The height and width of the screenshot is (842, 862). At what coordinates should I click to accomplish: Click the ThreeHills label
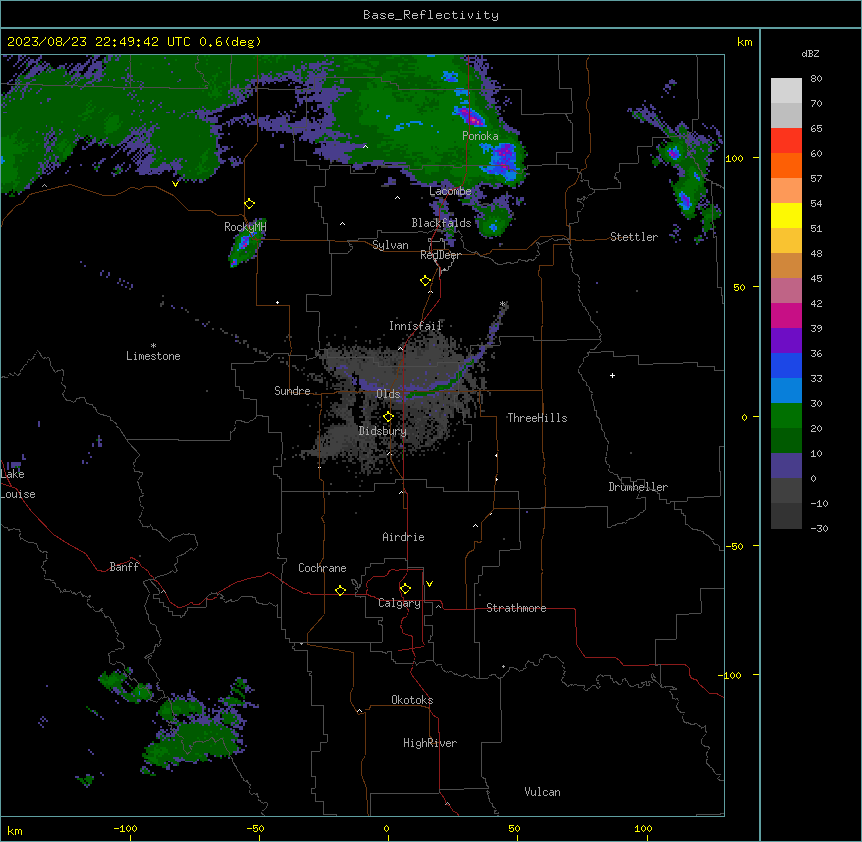(537, 418)
